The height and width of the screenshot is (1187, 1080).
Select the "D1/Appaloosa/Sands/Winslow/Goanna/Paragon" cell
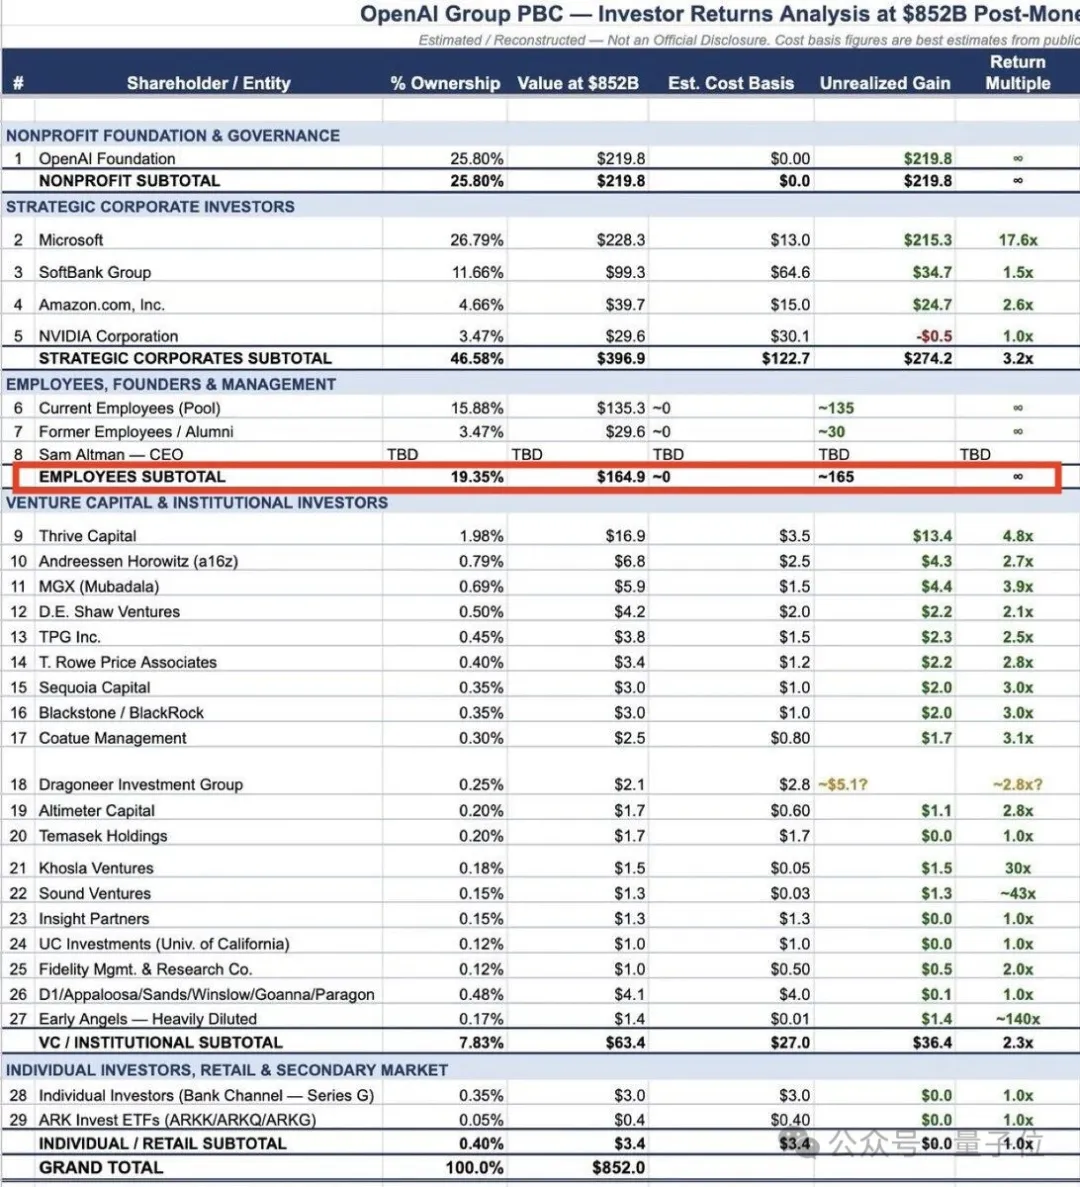point(206,995)
